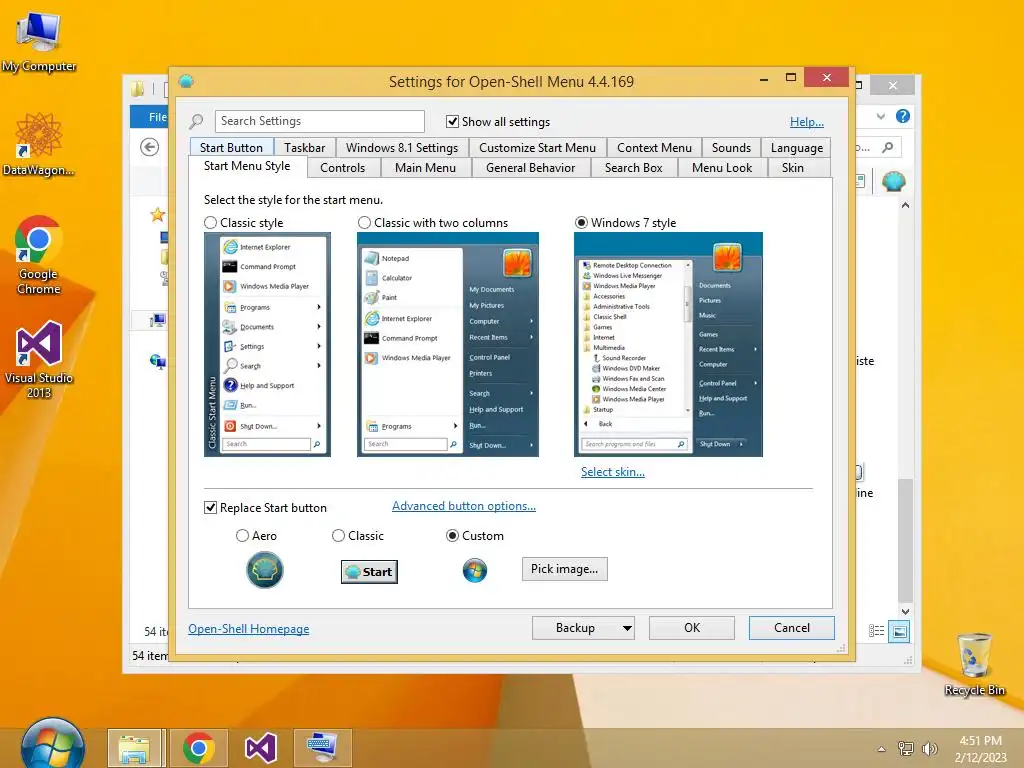This screenshot has width=1024, height=768.
Task: Click the two columns preview thumbnail
Action: pyautogui.click(x=448, y=344)
